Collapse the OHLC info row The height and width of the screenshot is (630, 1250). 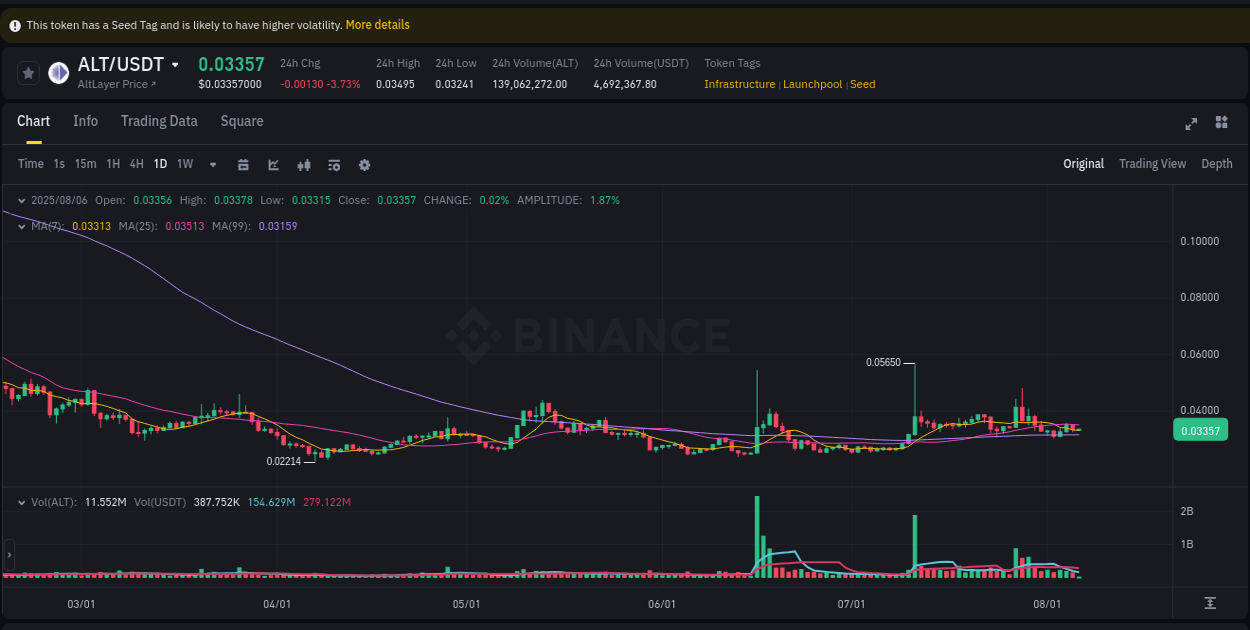click(21, 199)
